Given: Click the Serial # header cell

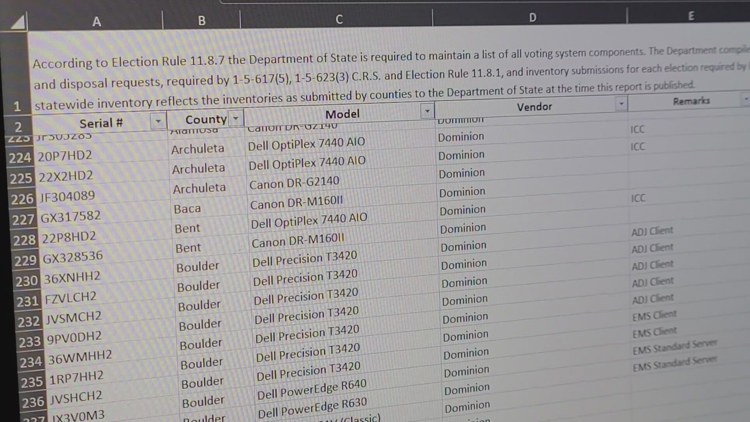Looking at the screenshot, I should click(x=100, y=123).
